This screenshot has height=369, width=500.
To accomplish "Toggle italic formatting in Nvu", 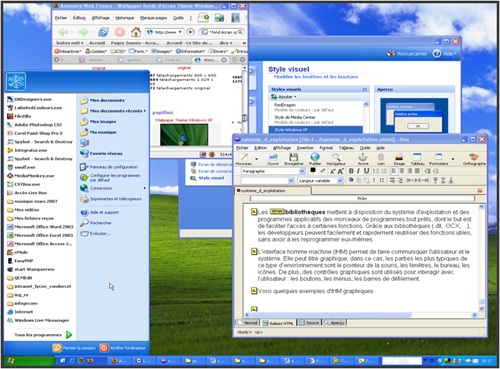I will click(358, 171).
